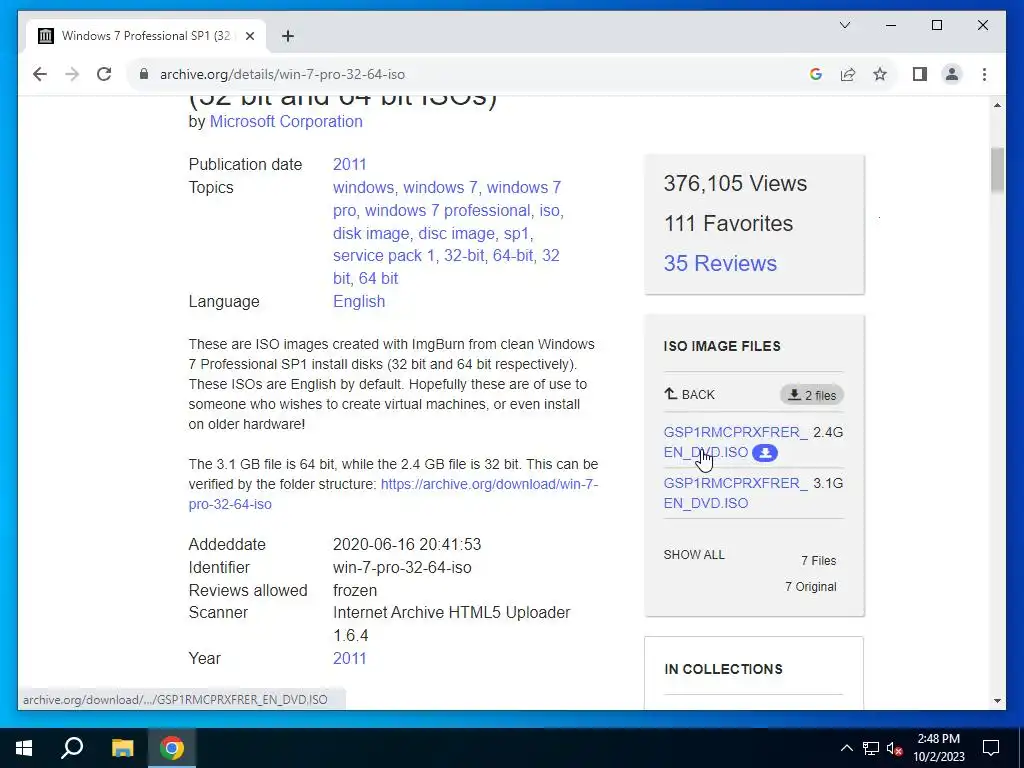
Task: Select the Windows 7 Professional SP1 tab
Action: 146,36
